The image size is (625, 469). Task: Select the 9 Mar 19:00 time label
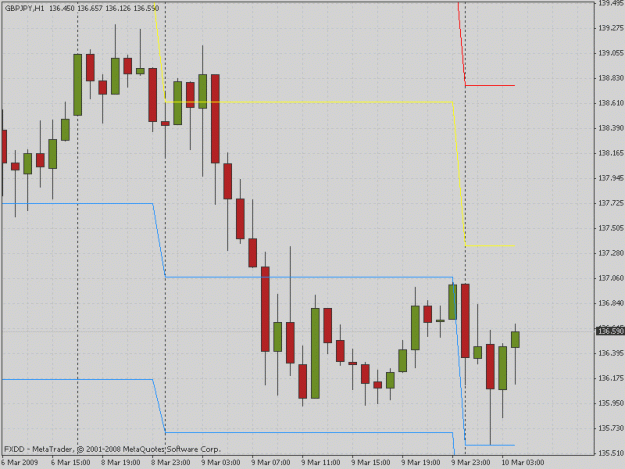(x=421, y=462)
